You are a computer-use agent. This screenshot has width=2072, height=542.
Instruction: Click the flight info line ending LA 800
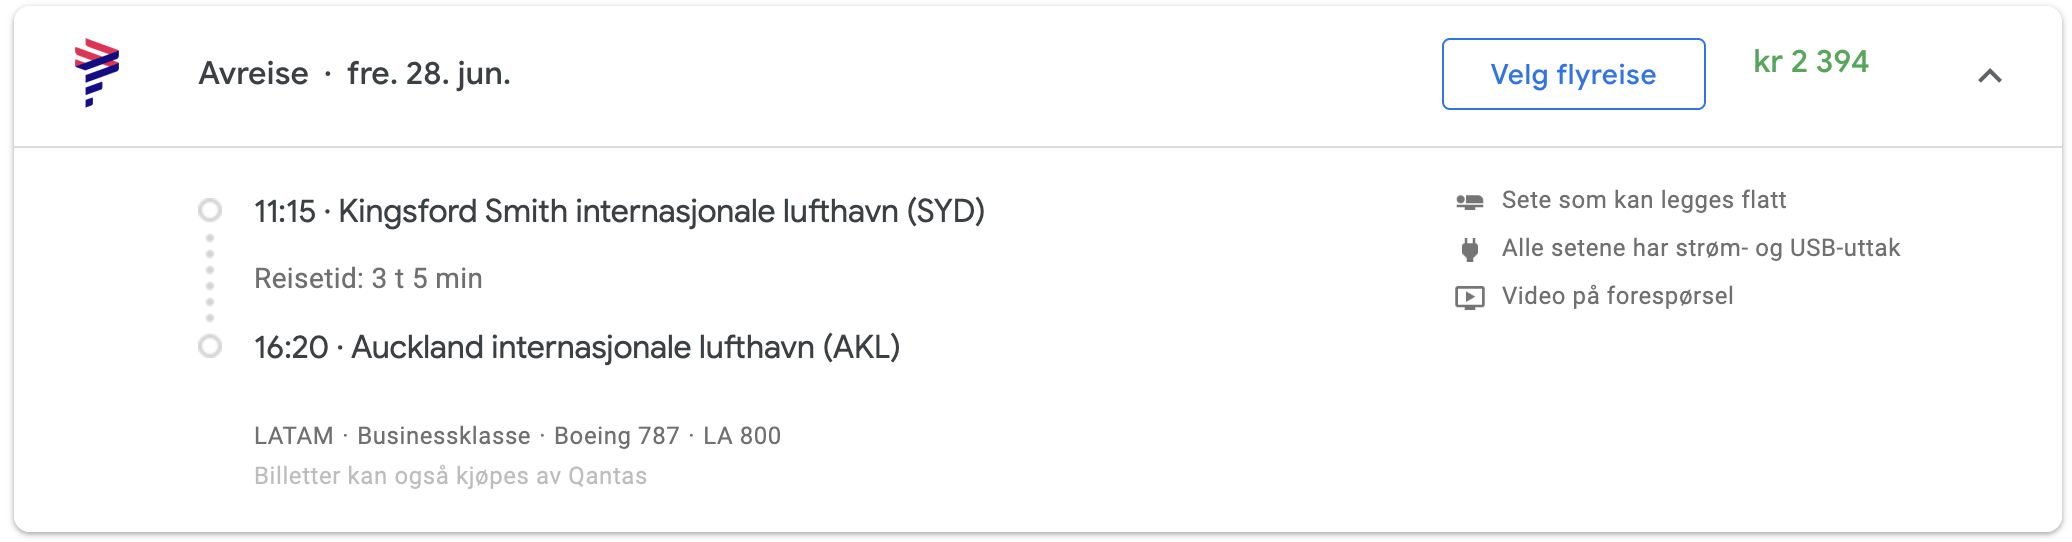click(517, 436)
